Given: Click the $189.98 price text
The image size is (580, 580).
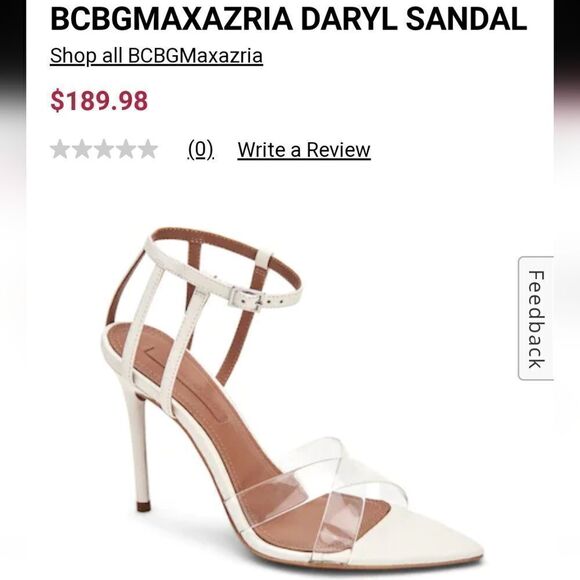Looking at the screenshot, I should point(99,101).
